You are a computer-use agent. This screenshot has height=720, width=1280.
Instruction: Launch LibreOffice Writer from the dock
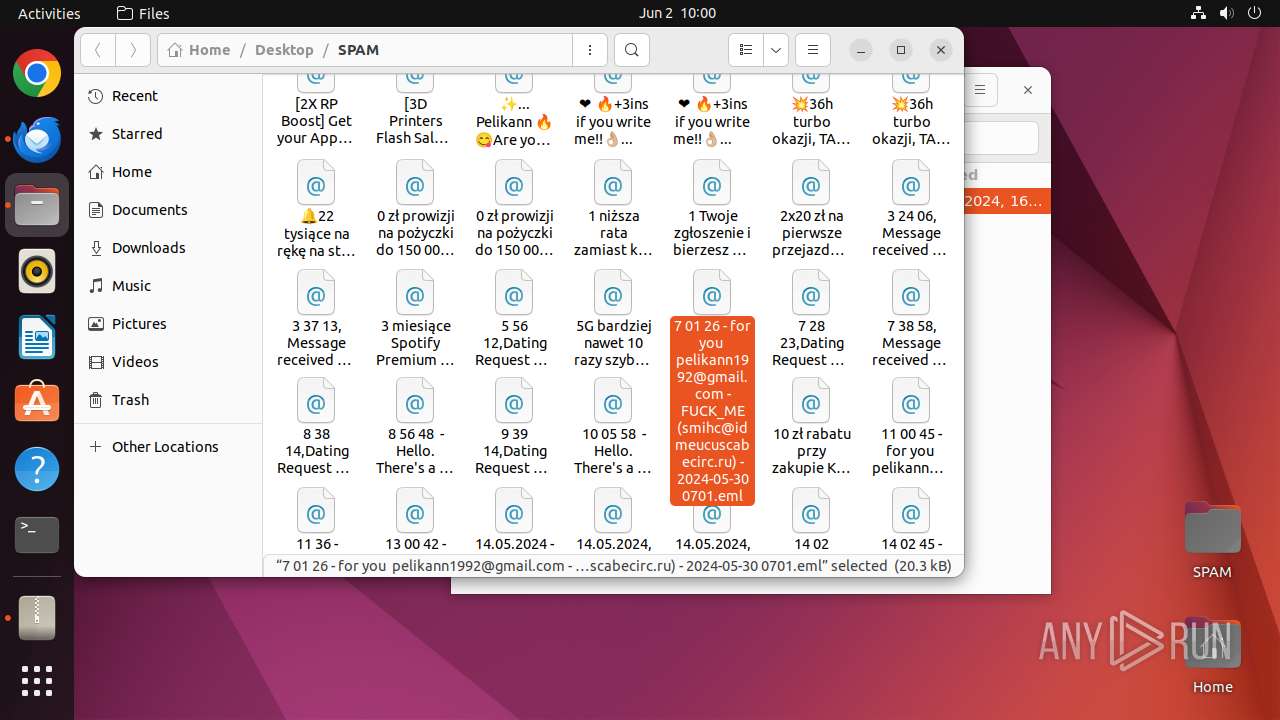(37, 337)
